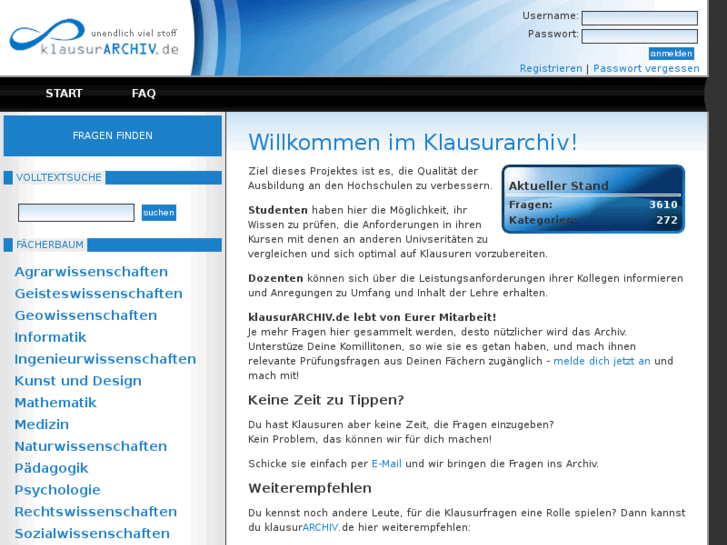This screenshot has width=727, height=545.
Task: Open Ingenieurwissenschaften category
Action: click(105, 359)
